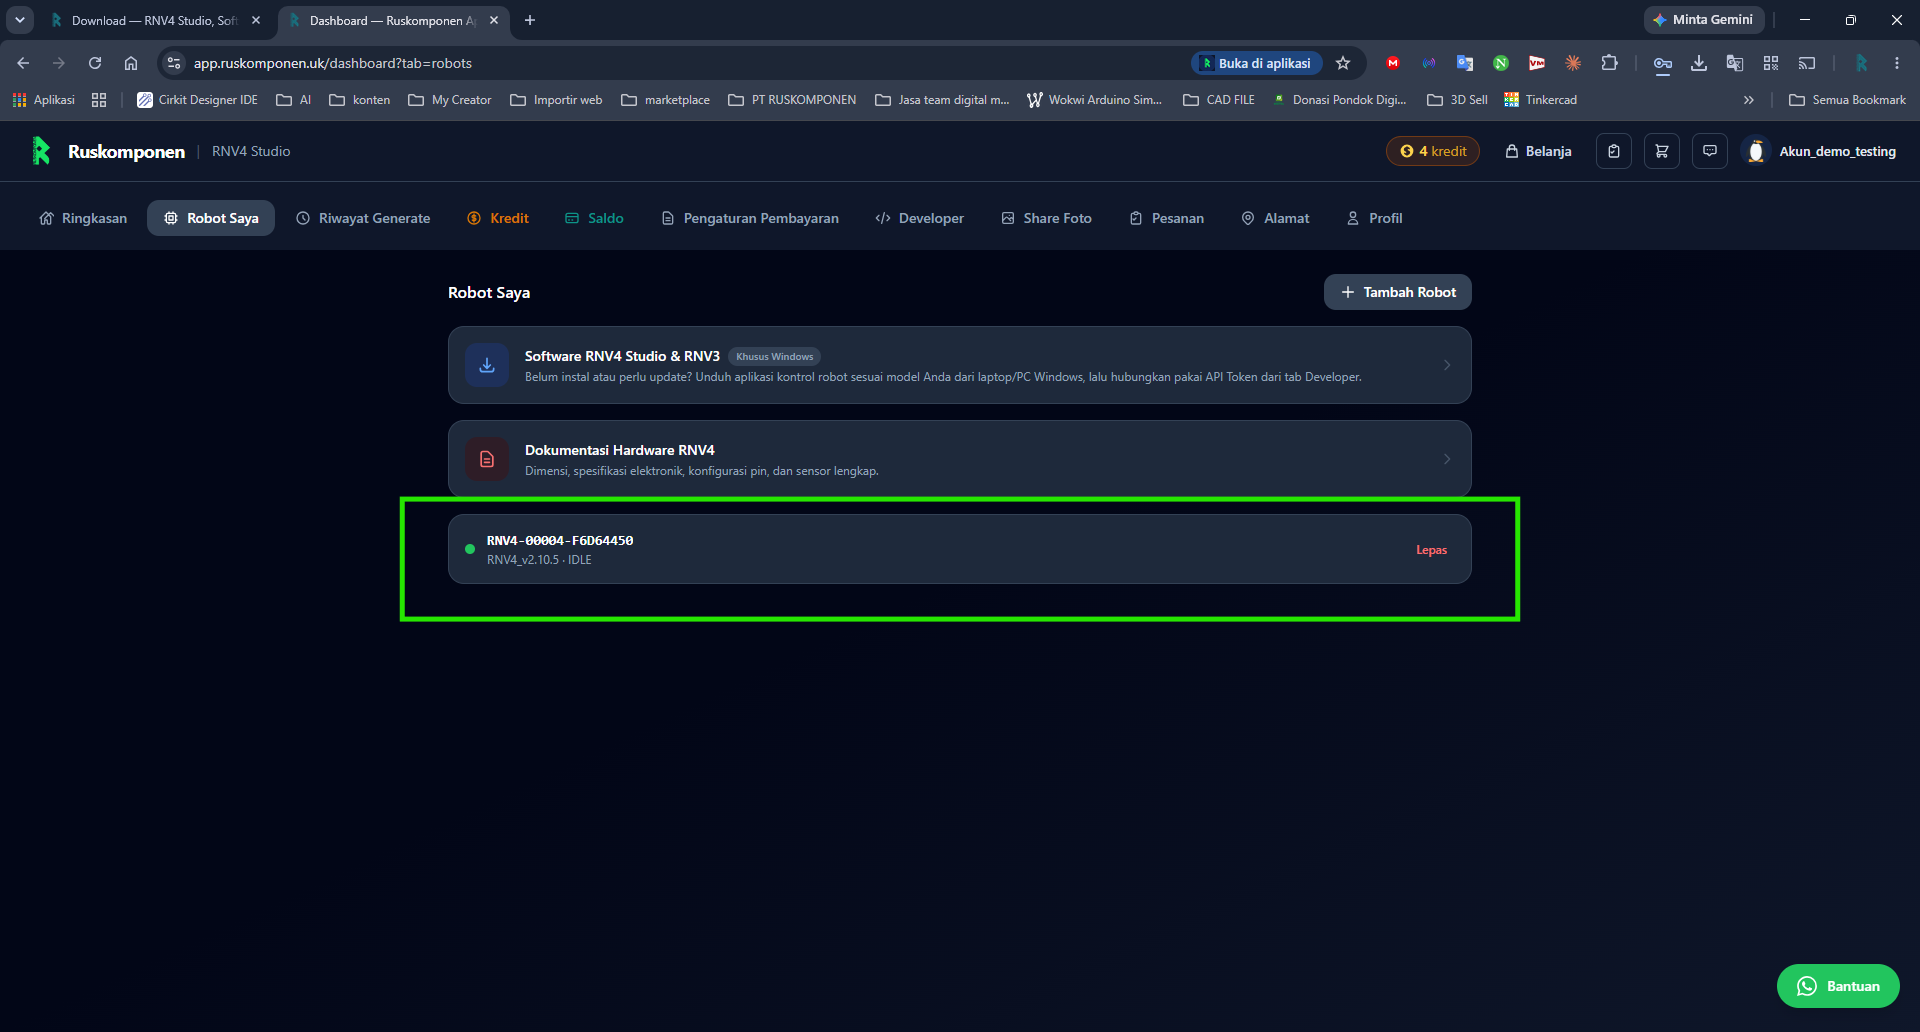Image resolution: width=1920 pixels, height=1032 pixels.
Task: Switch to the Download — RNV4 Studio browser tab
Action: 156,20
